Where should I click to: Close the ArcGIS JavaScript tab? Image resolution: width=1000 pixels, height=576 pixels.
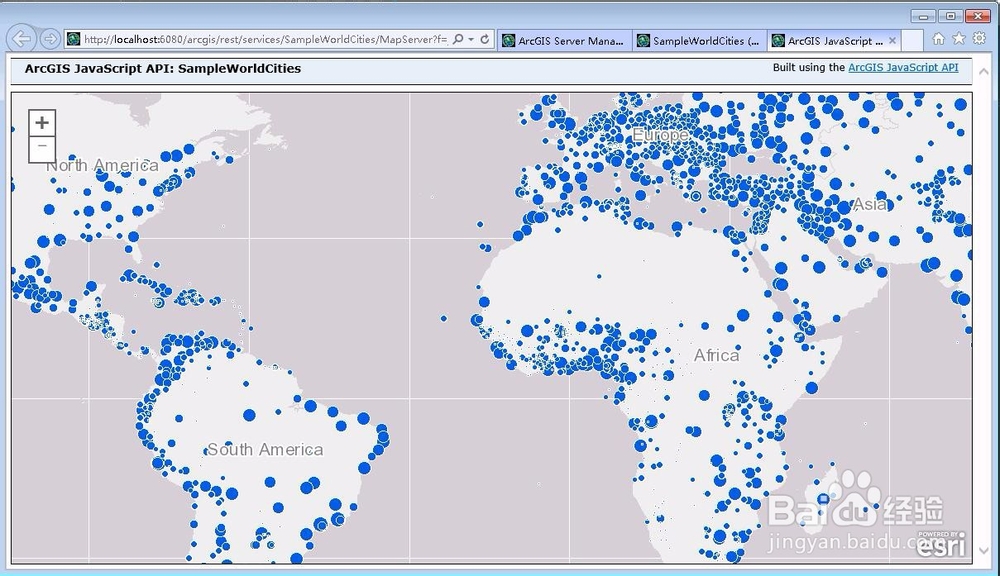pyautogui.click(x=892, y=41)
